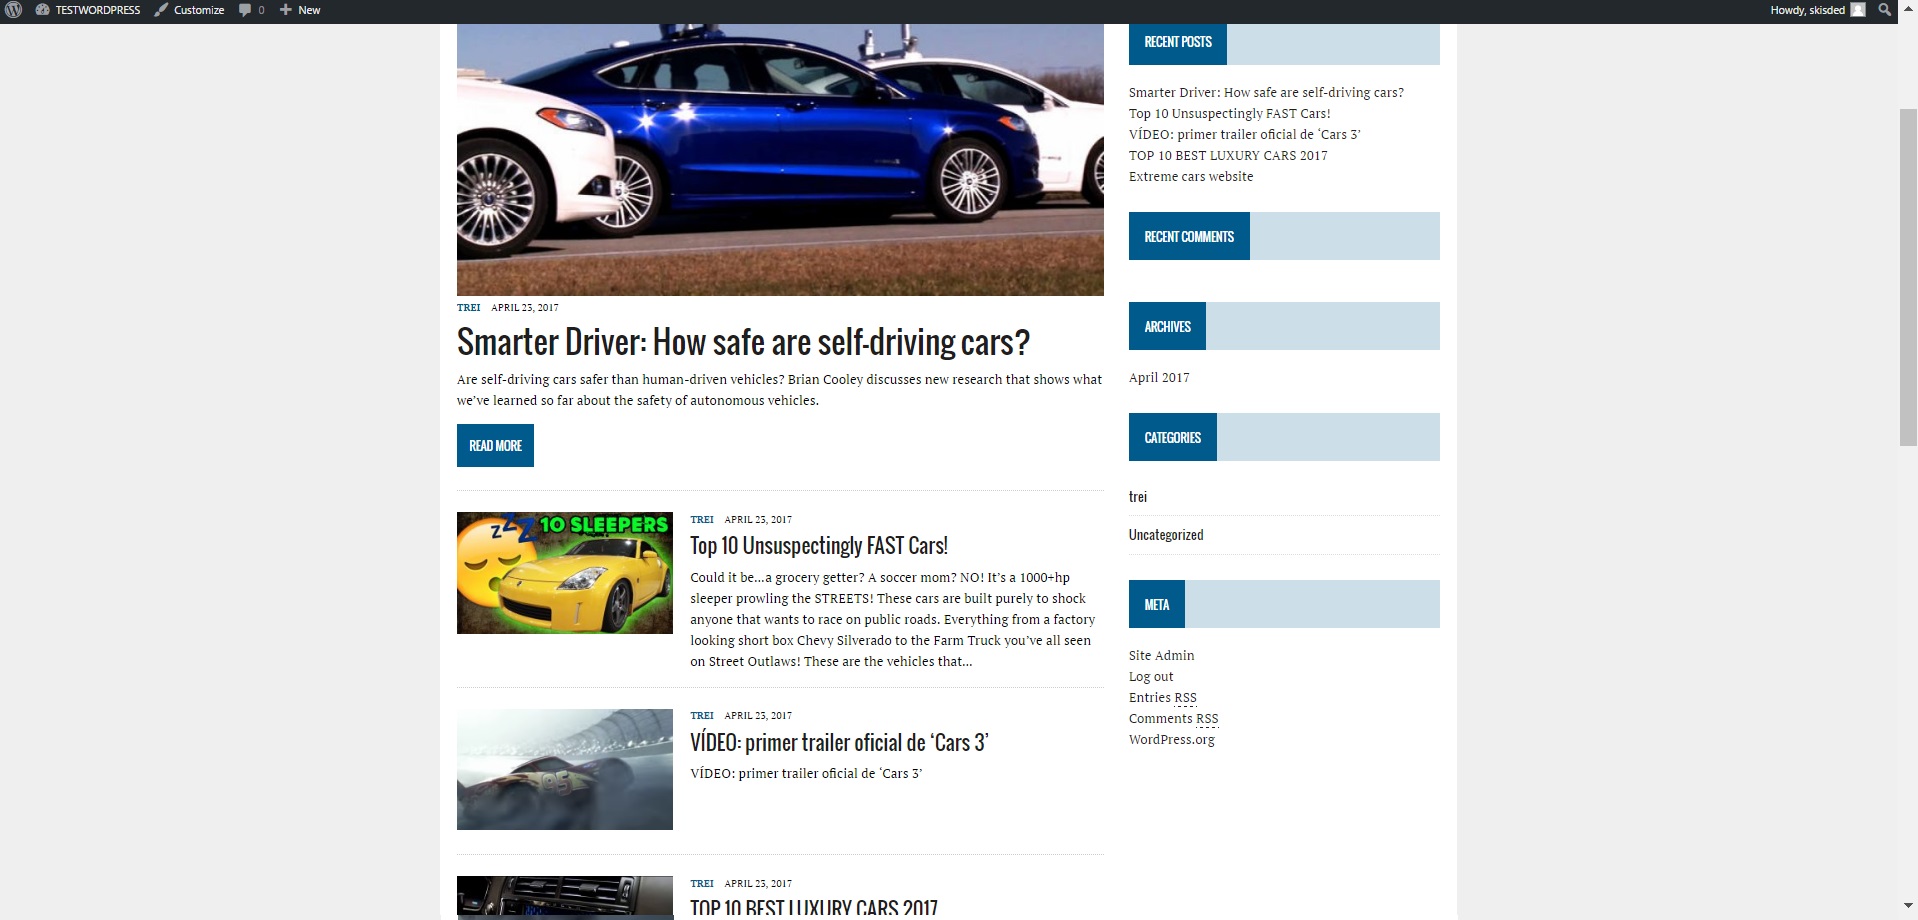Click TREI category above the Smarter Driver title
1918x920 pixels.
pos(468,308)
